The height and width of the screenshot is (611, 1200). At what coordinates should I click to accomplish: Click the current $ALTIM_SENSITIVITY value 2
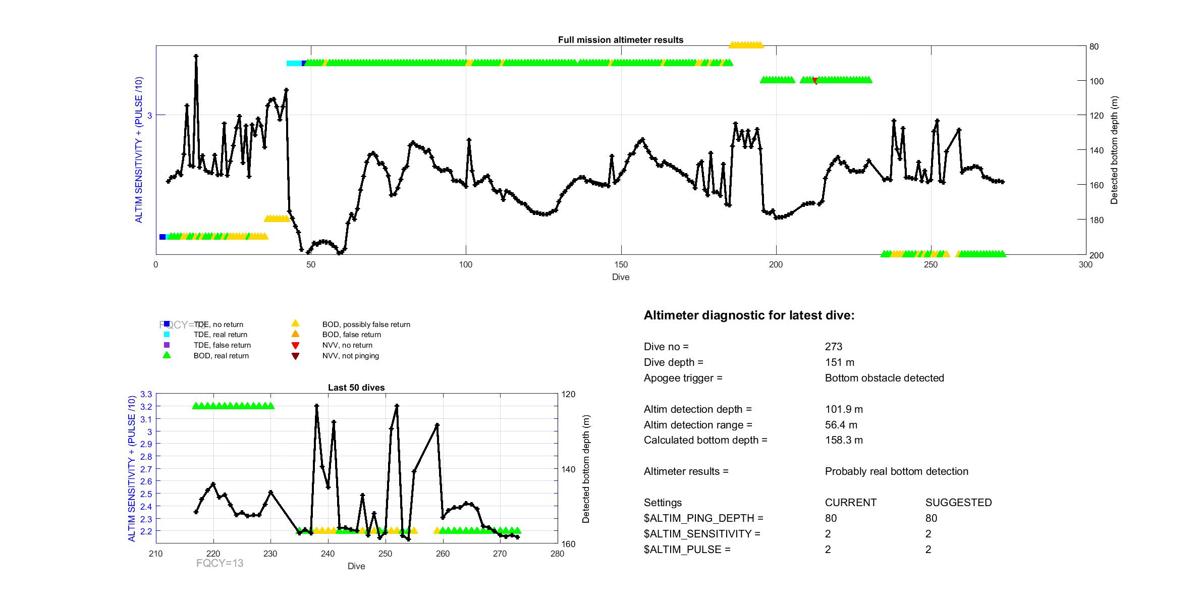click(828, 534)
